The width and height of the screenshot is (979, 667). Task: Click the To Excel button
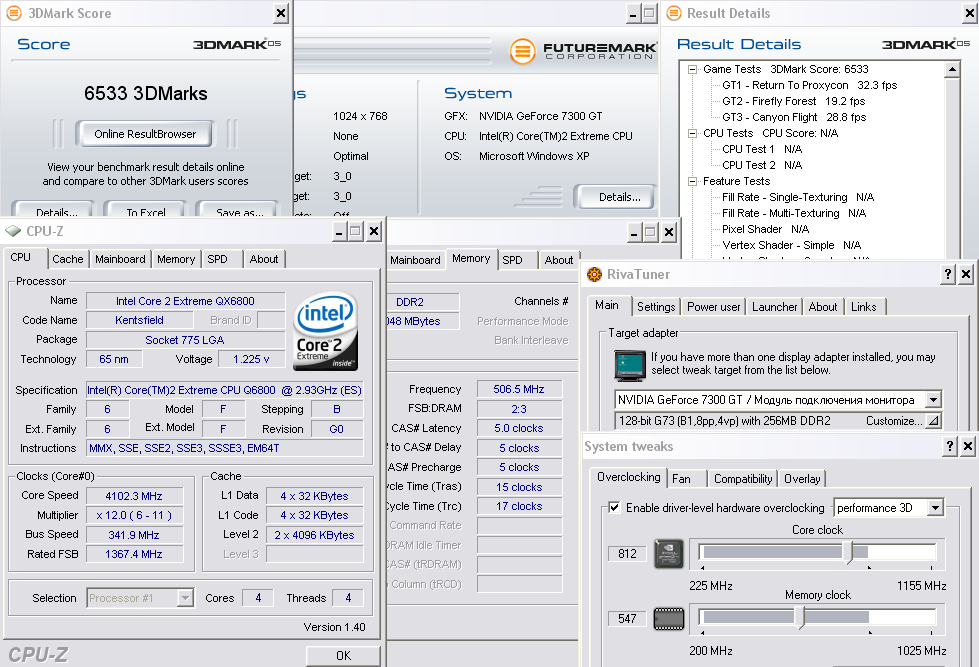click(145, 210)
